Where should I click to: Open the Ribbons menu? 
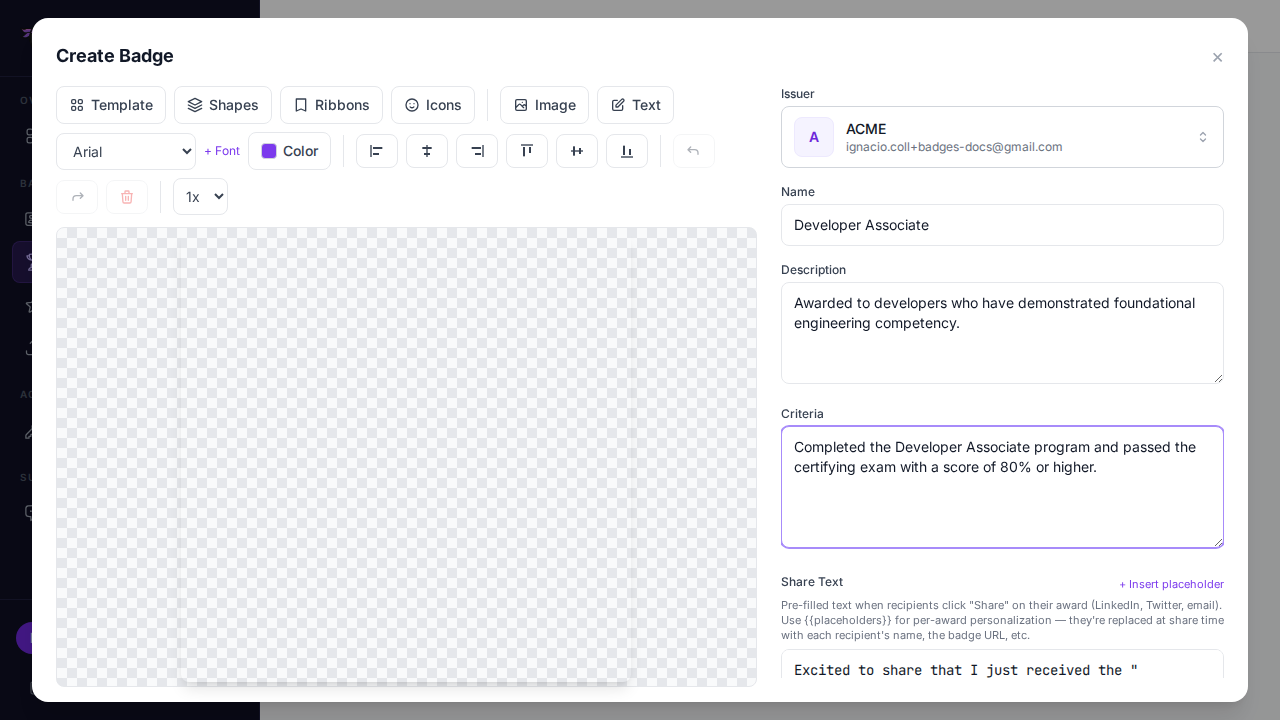point(331,105)
